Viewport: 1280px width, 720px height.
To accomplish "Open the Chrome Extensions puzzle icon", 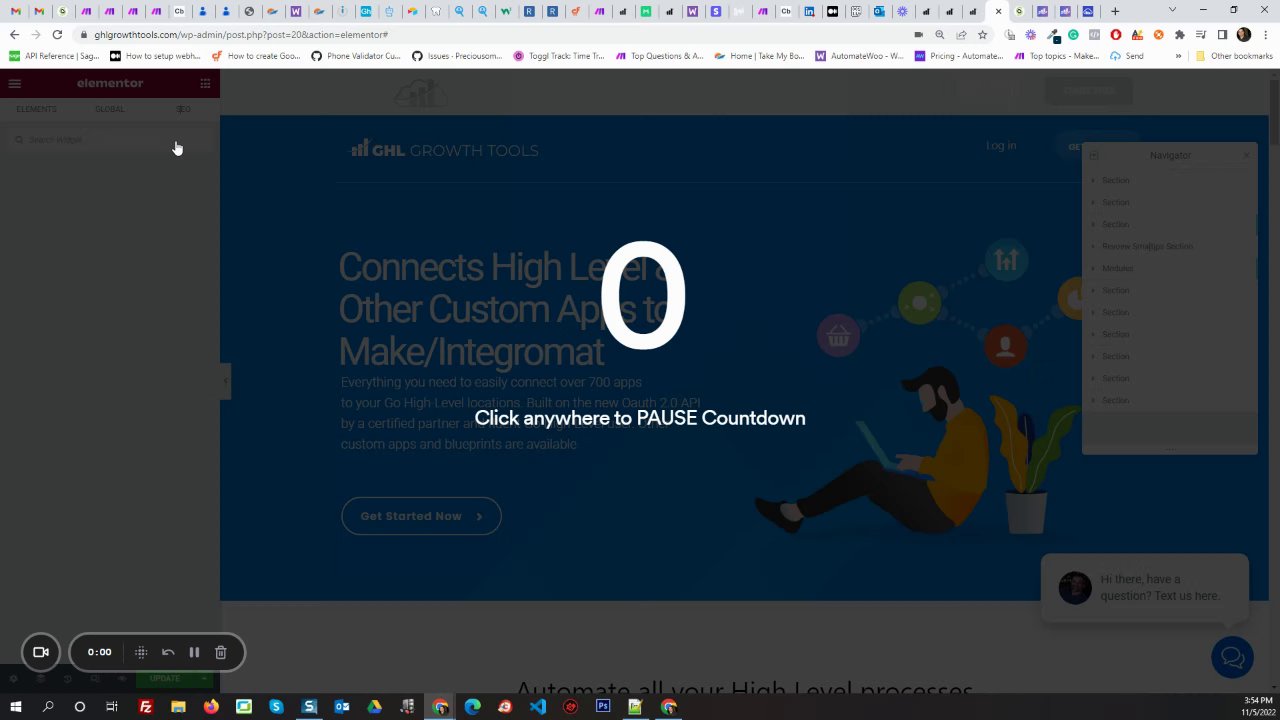I will [1180, 34].
